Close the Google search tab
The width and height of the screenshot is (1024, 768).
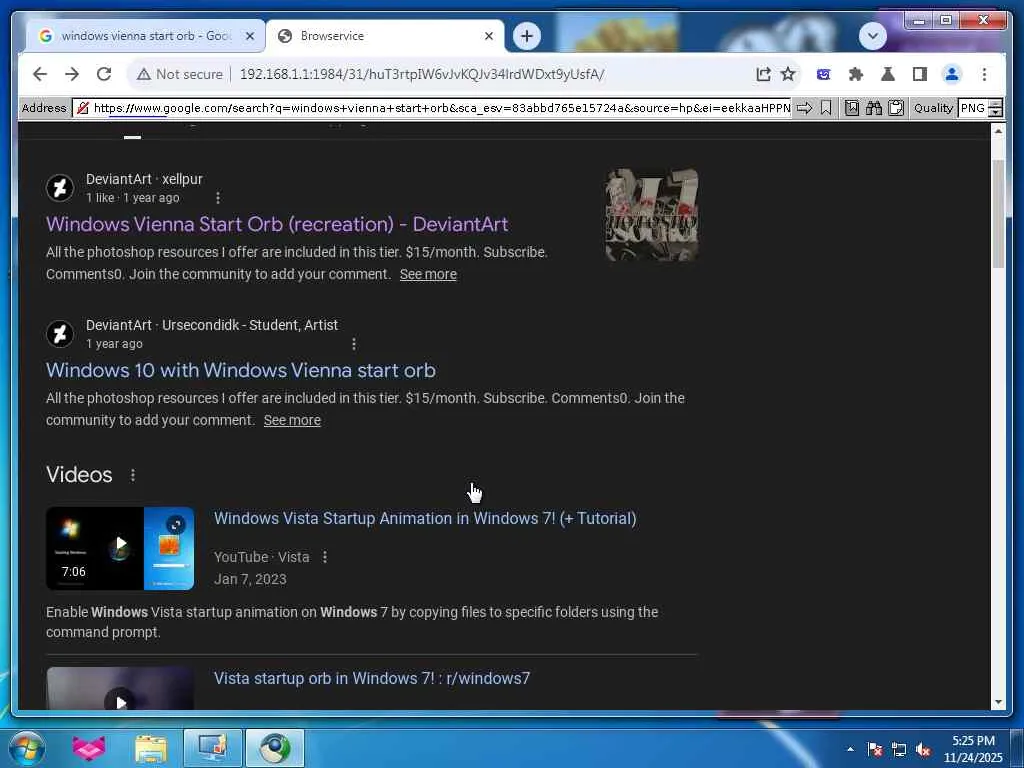tap(249, 36)
